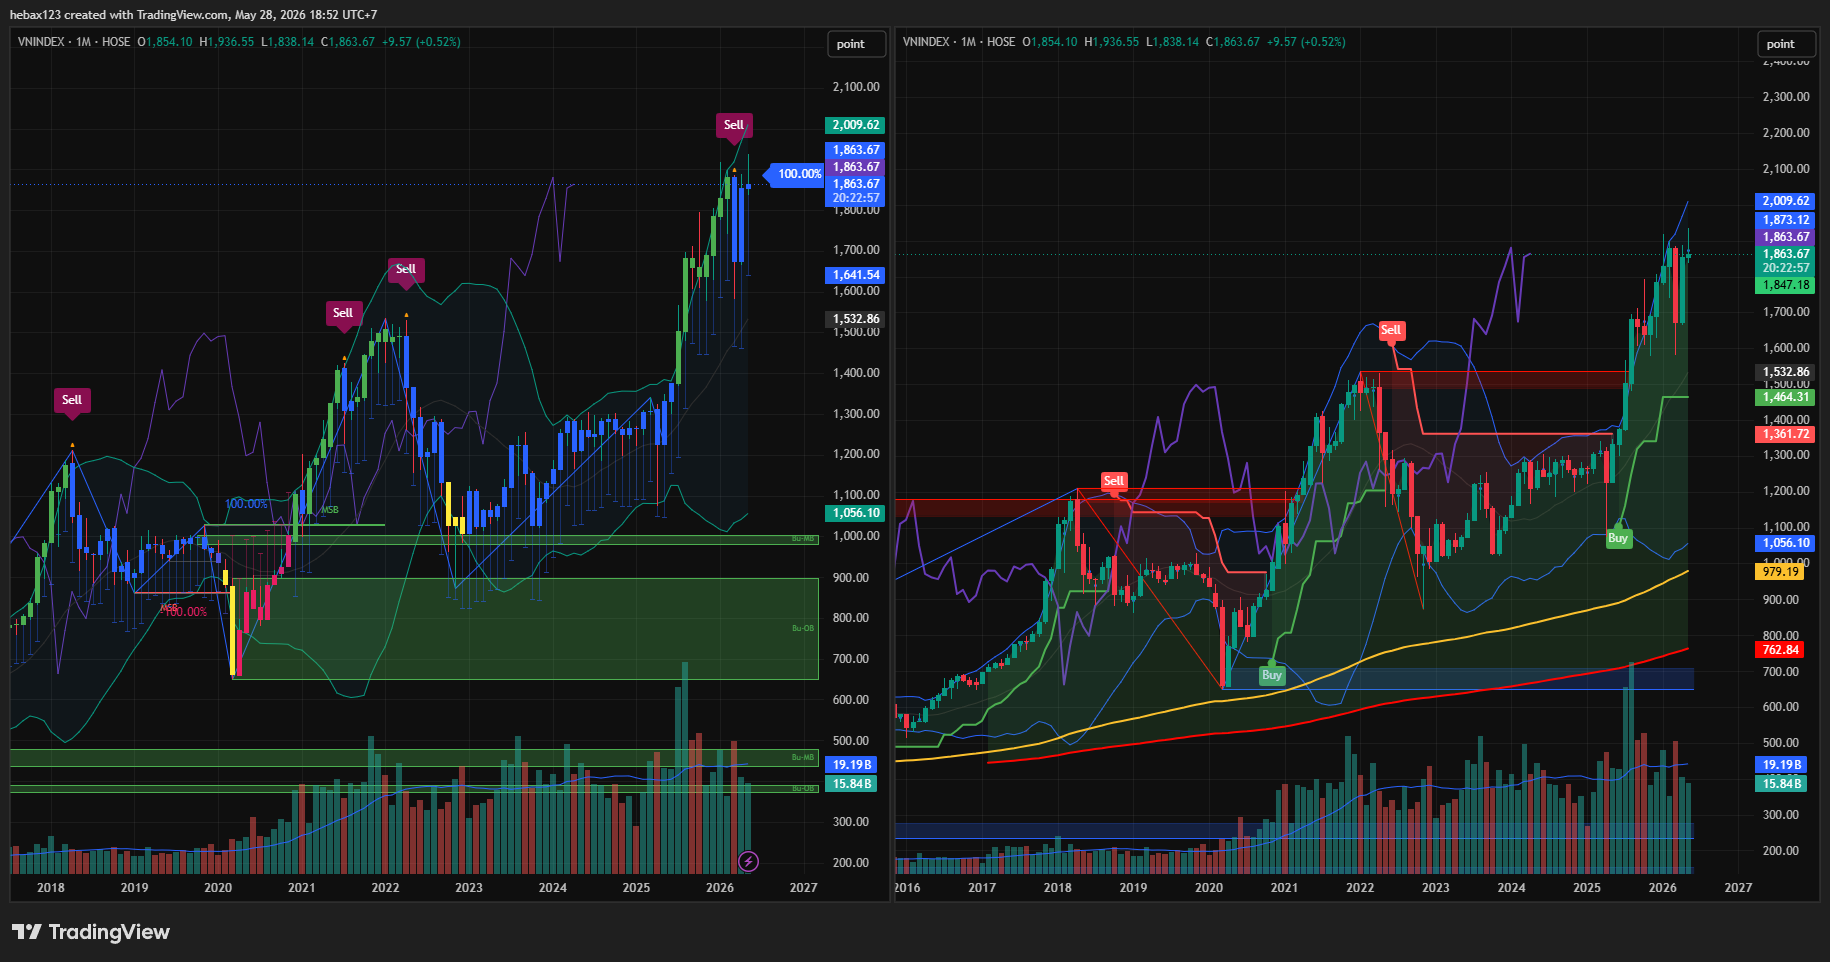This screenshot has height=962, width=1830.
Task: Click the lightning bolt icon on left chart
Action: [748, 861]
